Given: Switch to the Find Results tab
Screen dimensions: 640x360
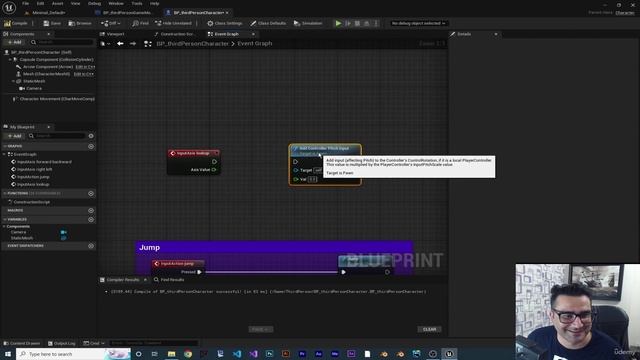Looking at the screenshot, I should pos(169,280).
